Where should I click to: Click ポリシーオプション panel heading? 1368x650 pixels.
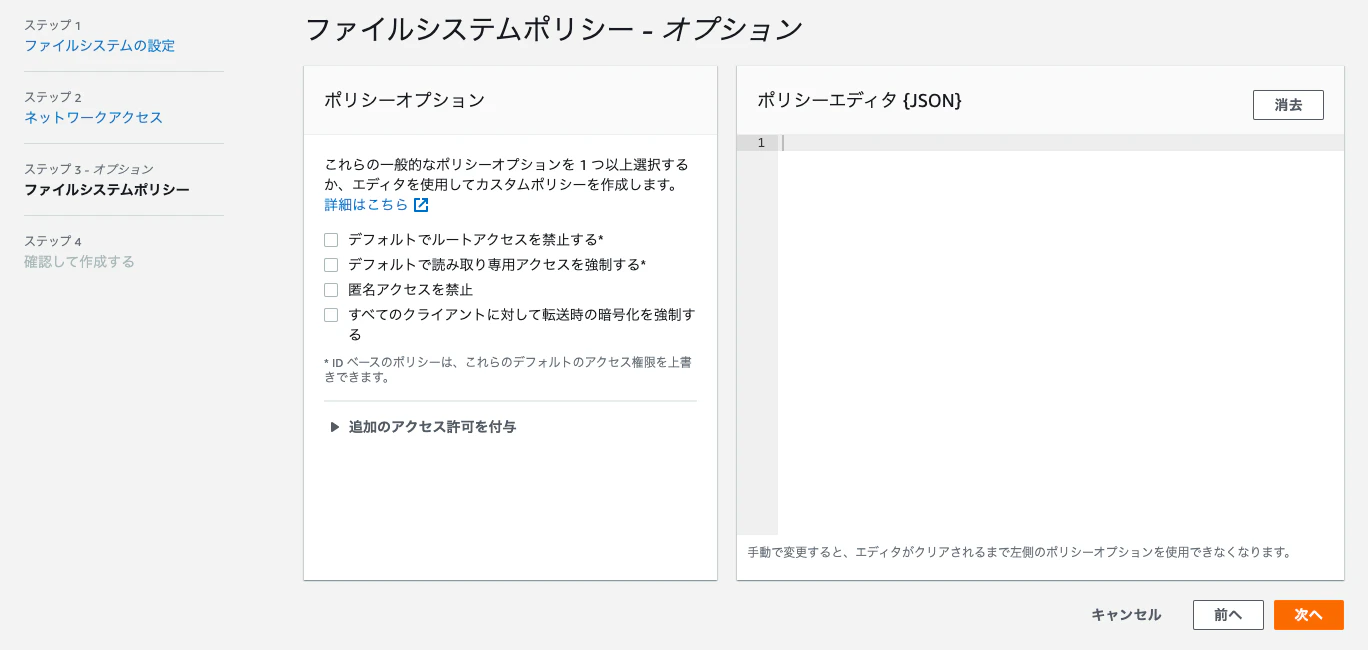(x=404, y=100)
